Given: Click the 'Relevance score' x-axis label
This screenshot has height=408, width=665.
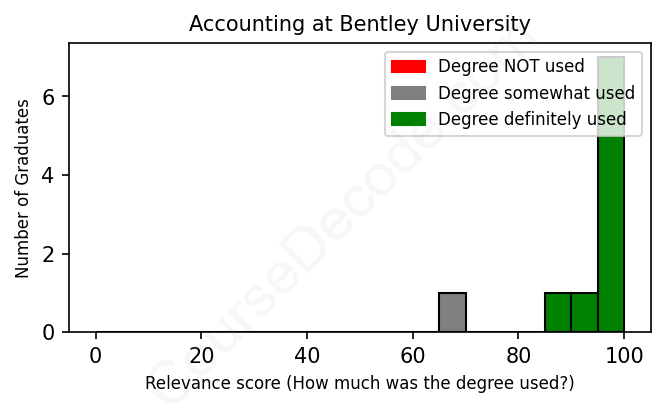Looking at the screenshot, I should (360, 383).
